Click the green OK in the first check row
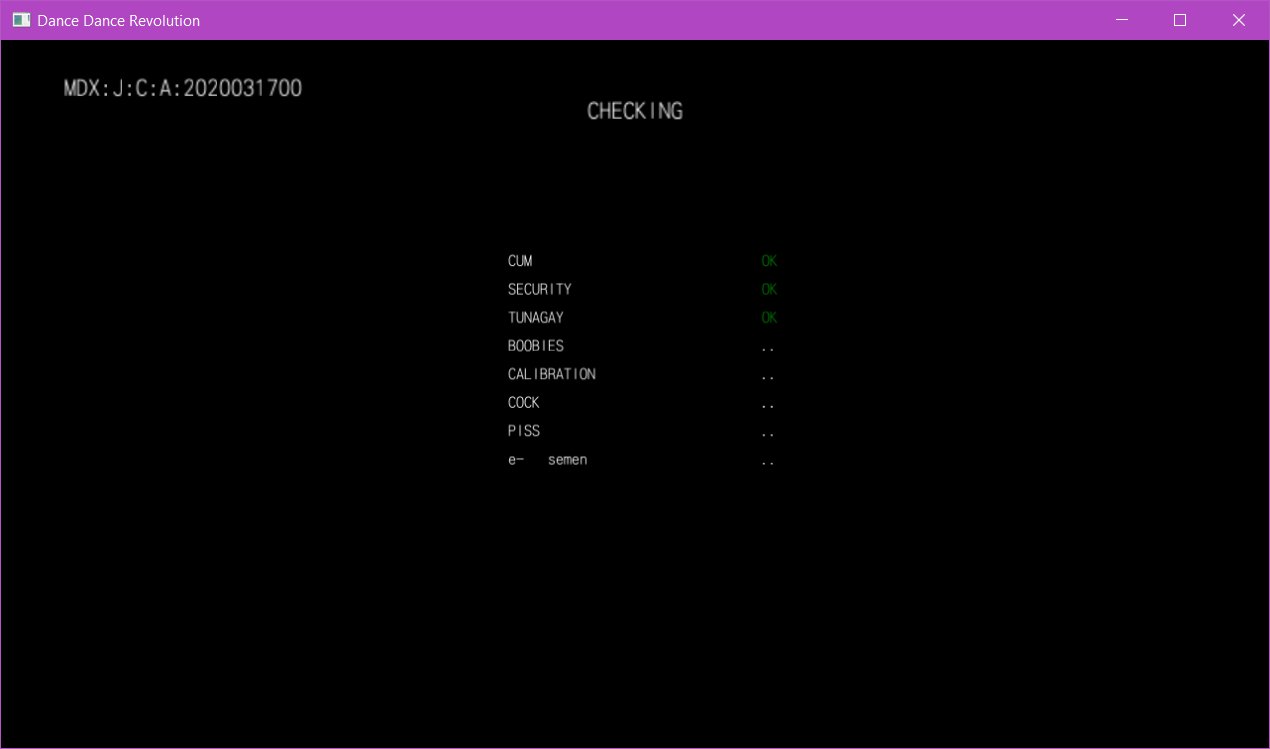1270x749 pixels. point(768,261)
